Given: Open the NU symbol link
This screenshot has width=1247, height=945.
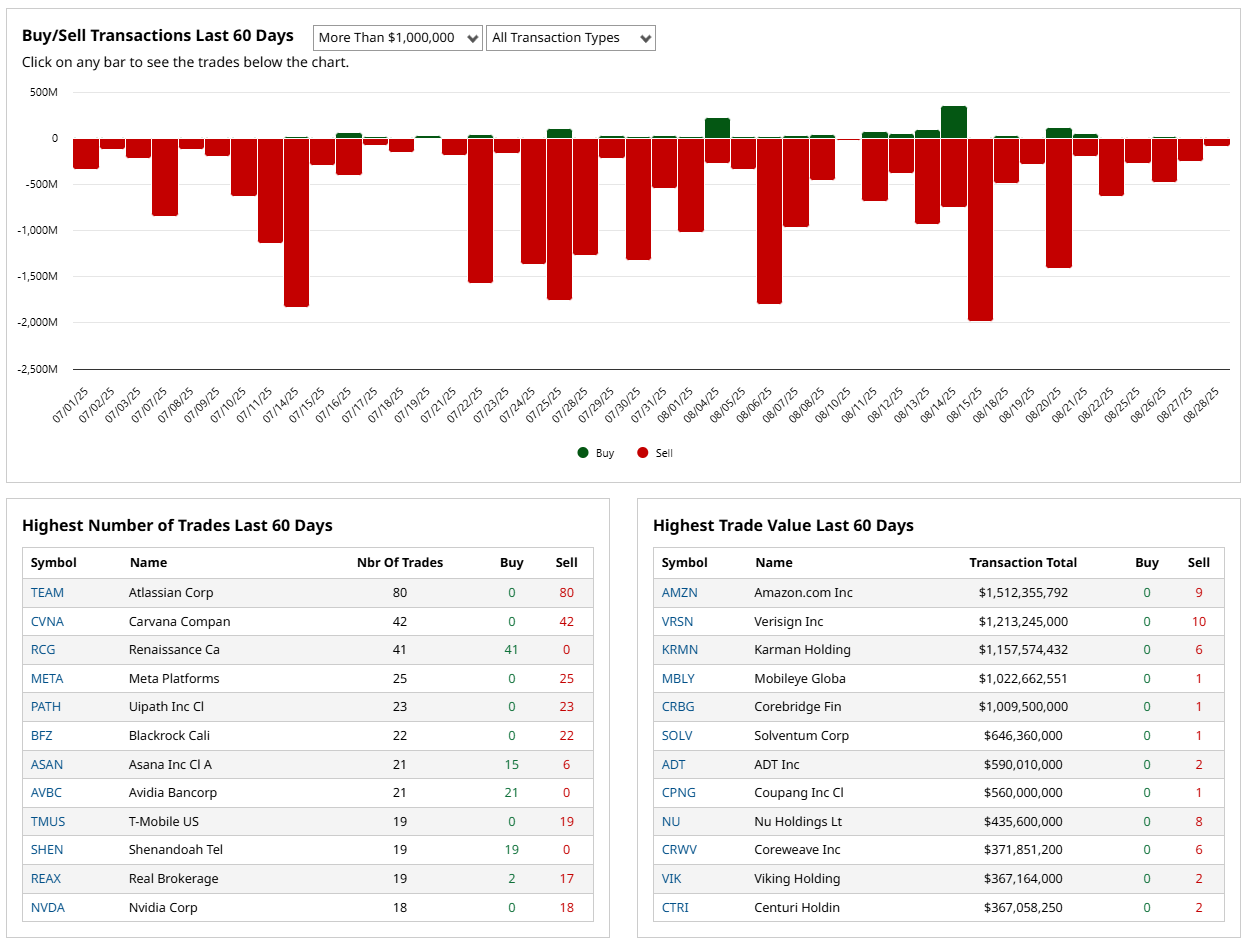Looking at the screenshot, I should pyautogui.click(x=671, y=822).
